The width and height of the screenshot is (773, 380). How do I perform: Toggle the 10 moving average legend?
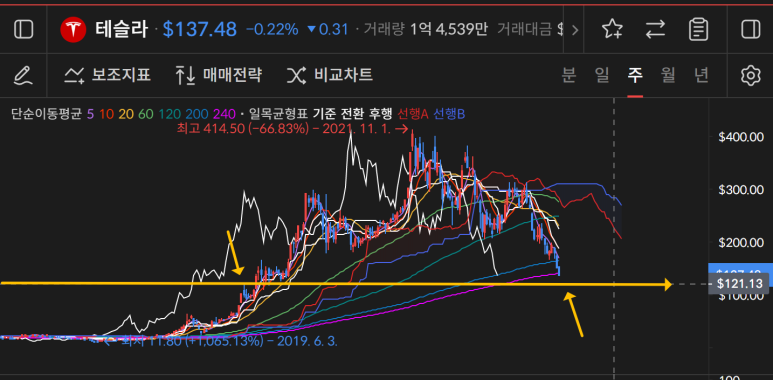point(106,114)
